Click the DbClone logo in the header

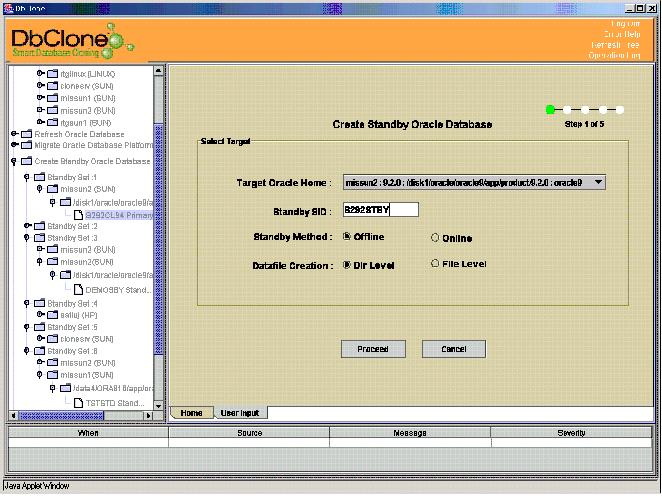(x=72, y=41)
